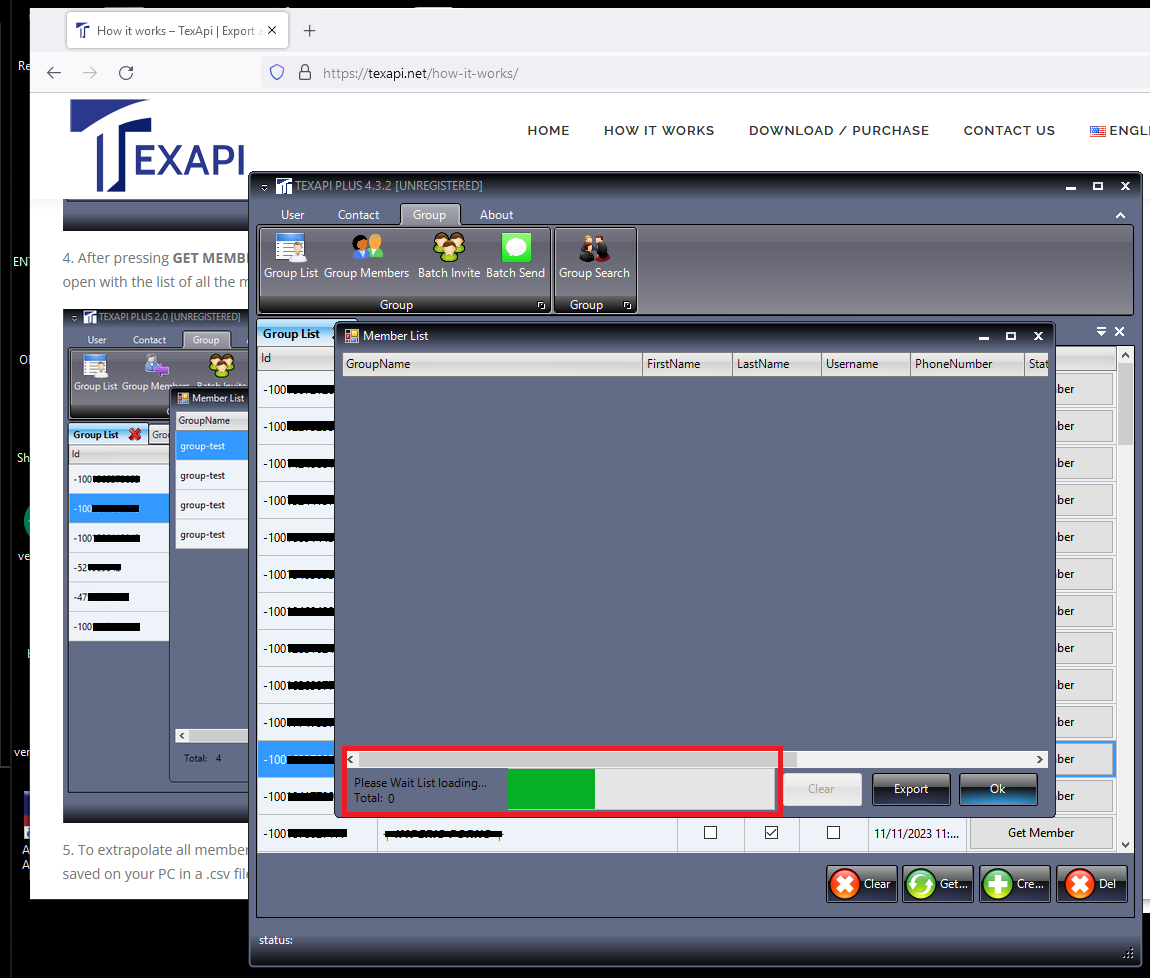Open the English language flag selector
1150x978 pixels.
click(x=1119, y=131)
